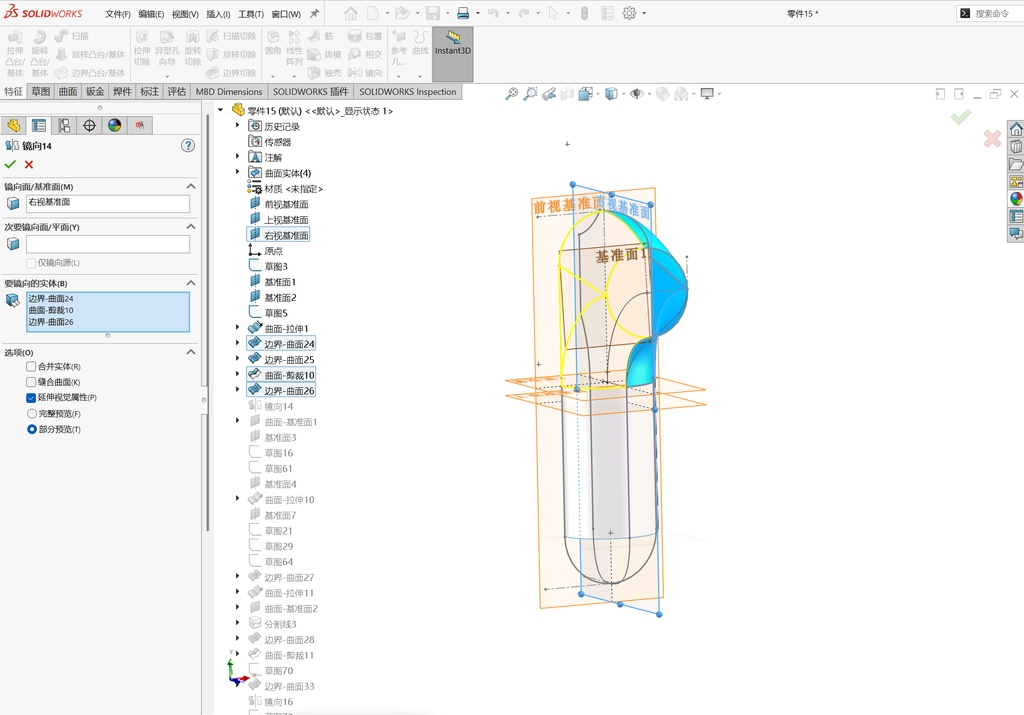This screenshot has width=1024, height=715.
Task: Select the 完整预览 radio button
Action: click(31, 413)
